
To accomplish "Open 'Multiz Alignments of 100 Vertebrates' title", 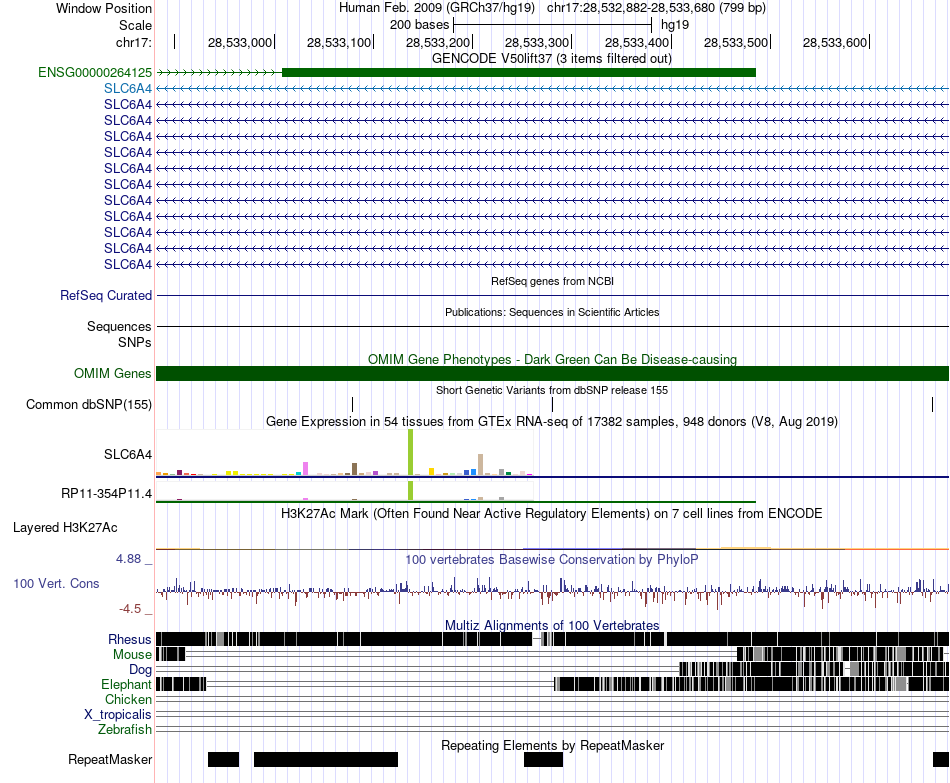I will 552,625.
